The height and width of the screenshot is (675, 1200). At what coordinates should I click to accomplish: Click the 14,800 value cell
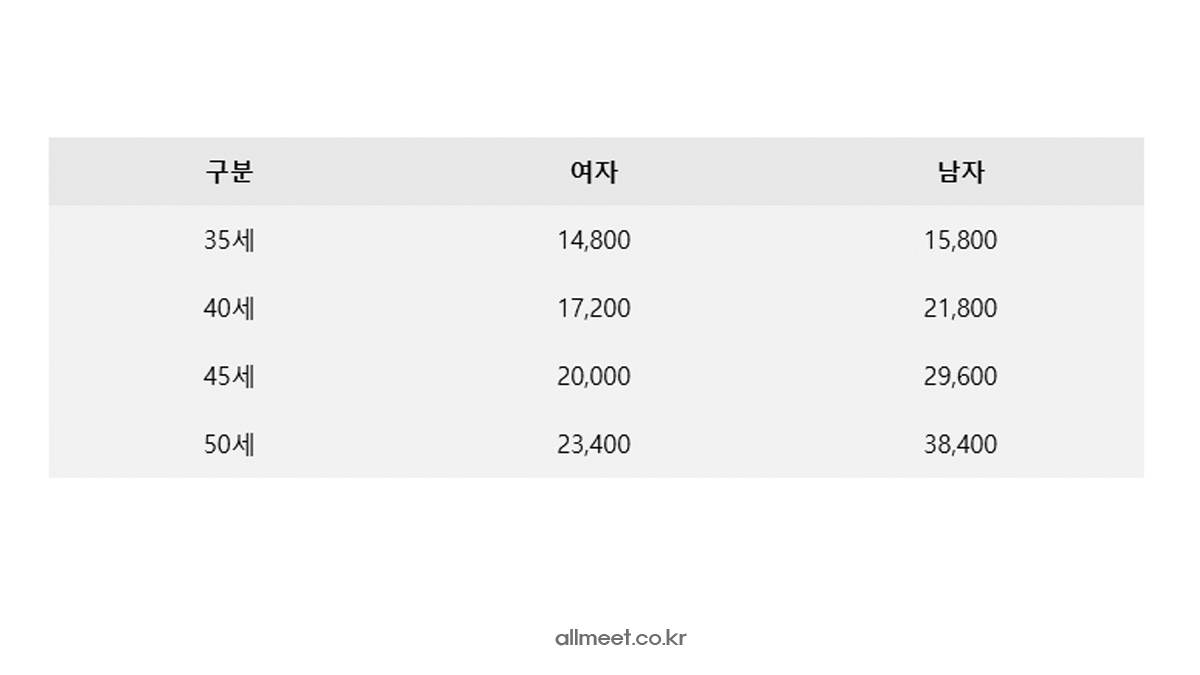point(594,240)
